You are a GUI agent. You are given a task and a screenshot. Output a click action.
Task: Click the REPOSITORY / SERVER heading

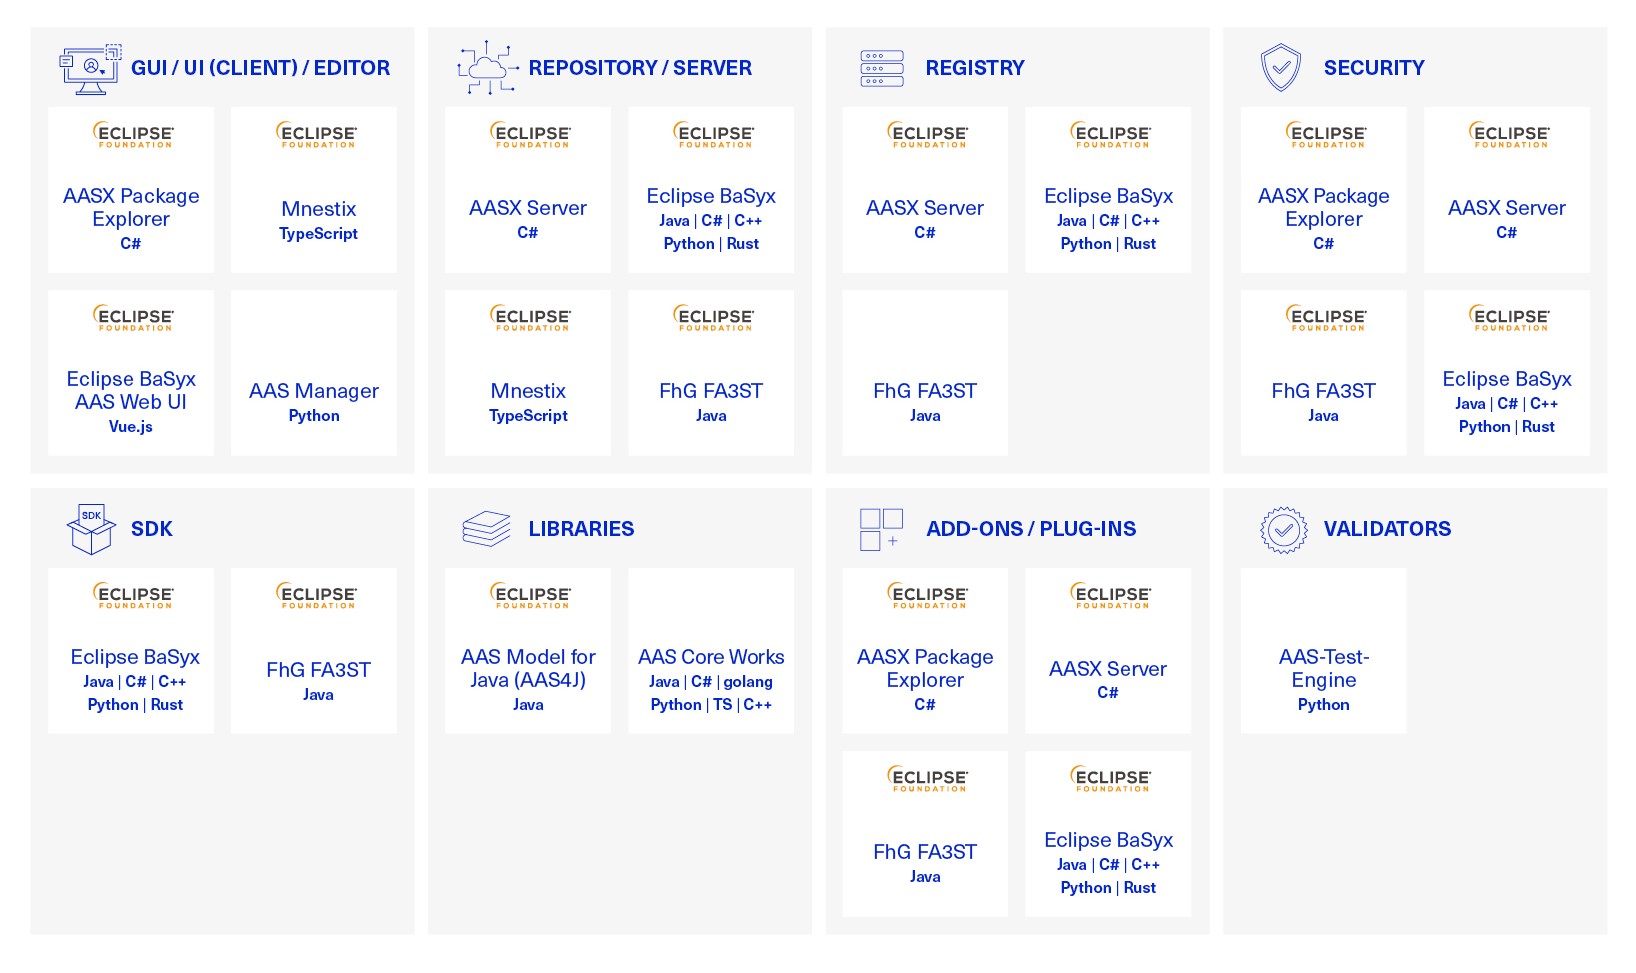click(640, 68)
